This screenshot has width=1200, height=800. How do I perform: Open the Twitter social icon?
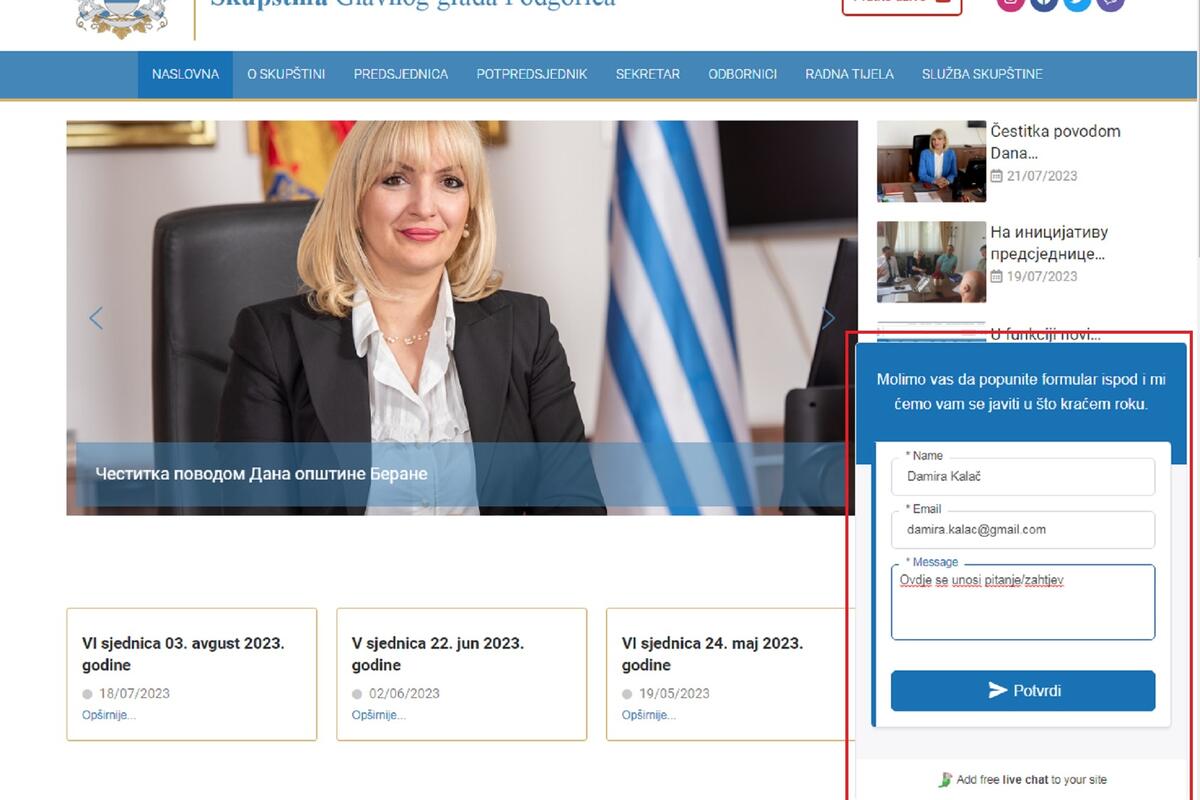[x=1077, y=3]
